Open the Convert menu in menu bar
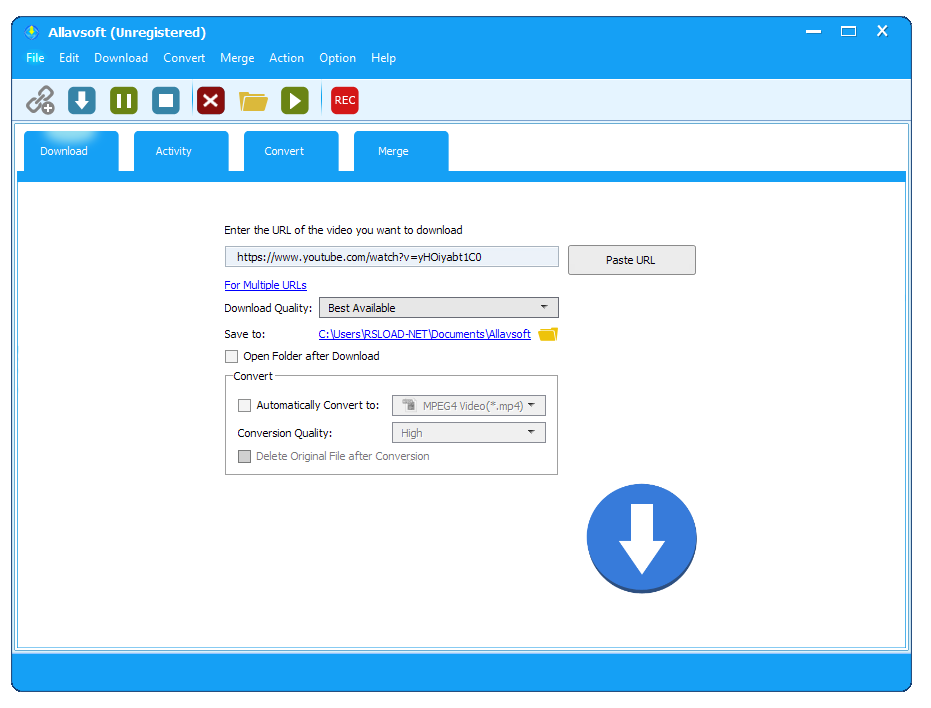Viewport: 931px width, 708px height. coord(184,58)
